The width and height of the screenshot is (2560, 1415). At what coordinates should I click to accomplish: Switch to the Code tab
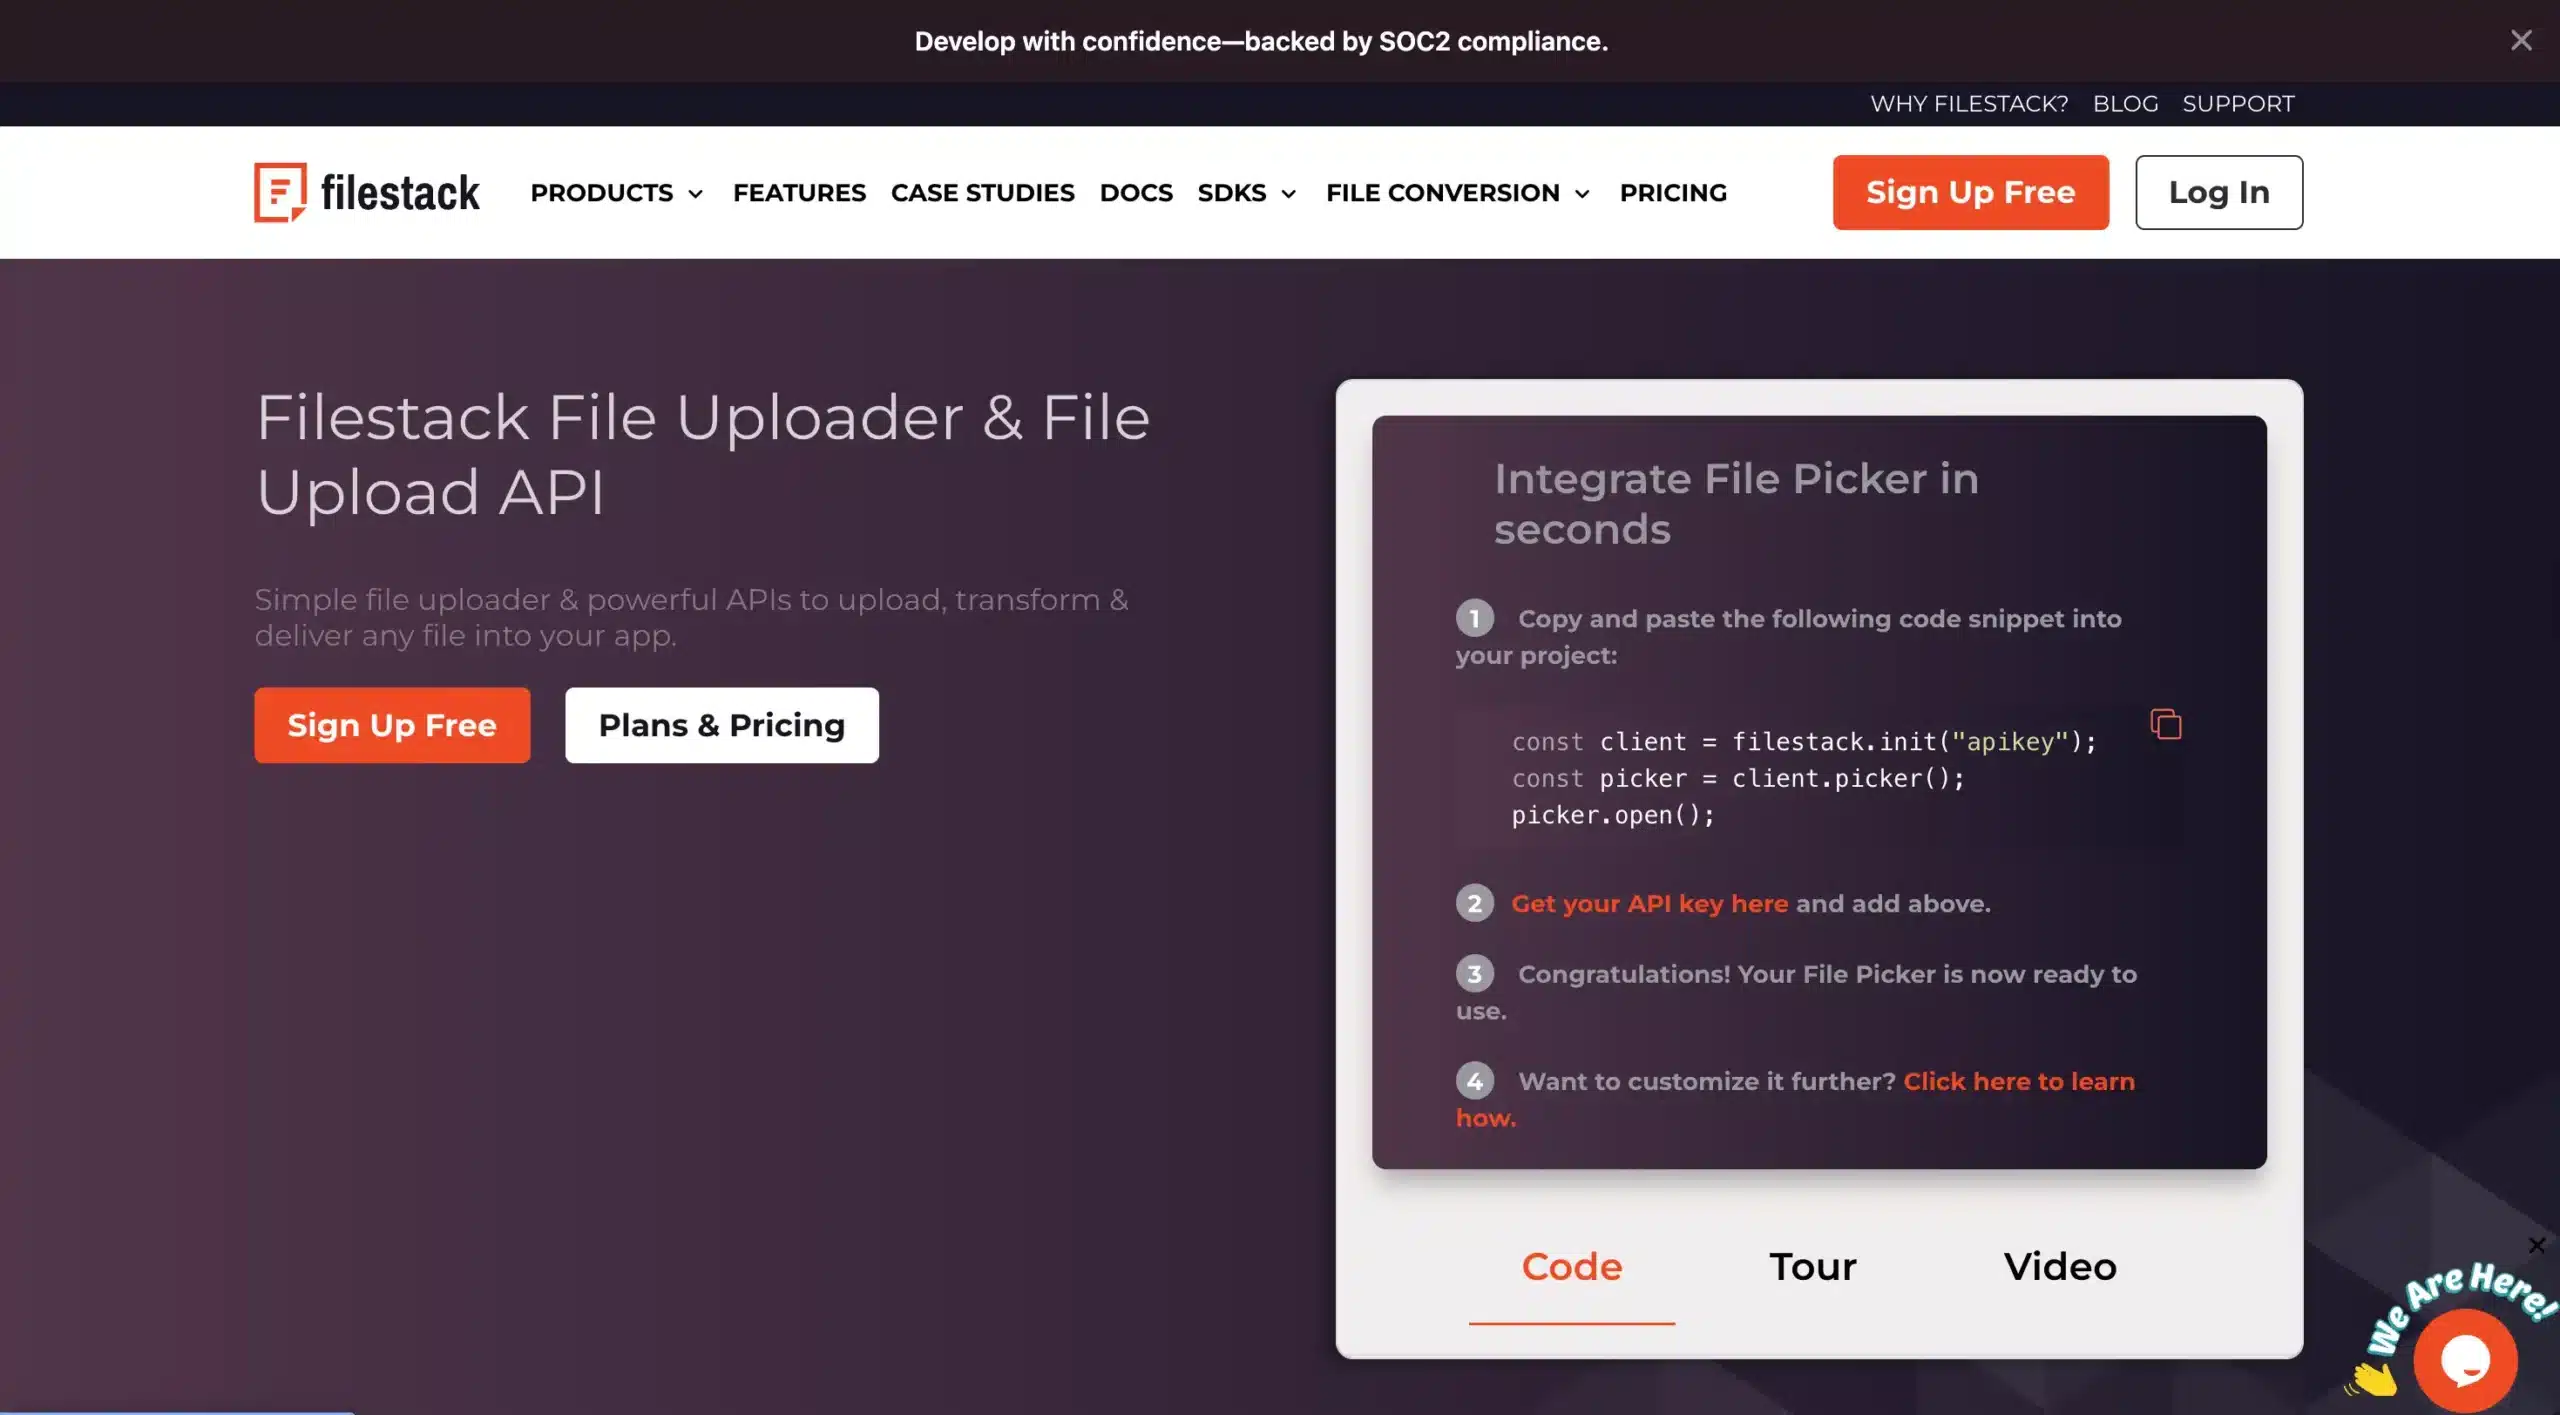[x=1571, y=1267]
